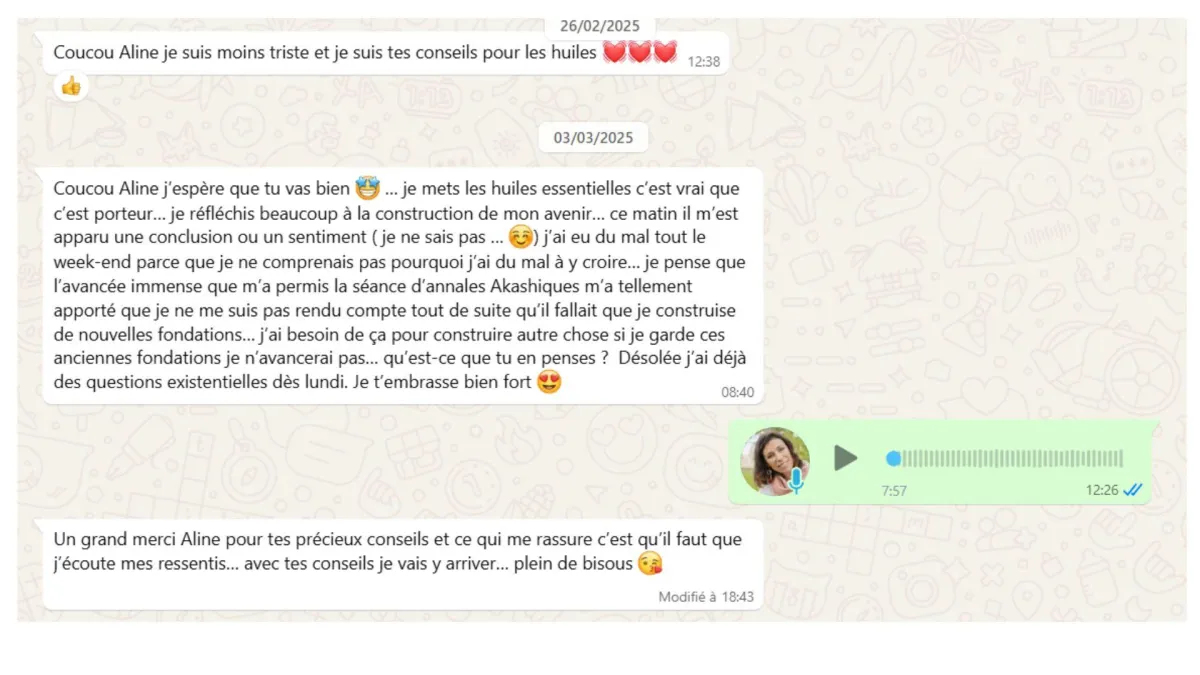
Task: Select the "Coucou Aline je suis moins triste" message
Action: point(386,53)
